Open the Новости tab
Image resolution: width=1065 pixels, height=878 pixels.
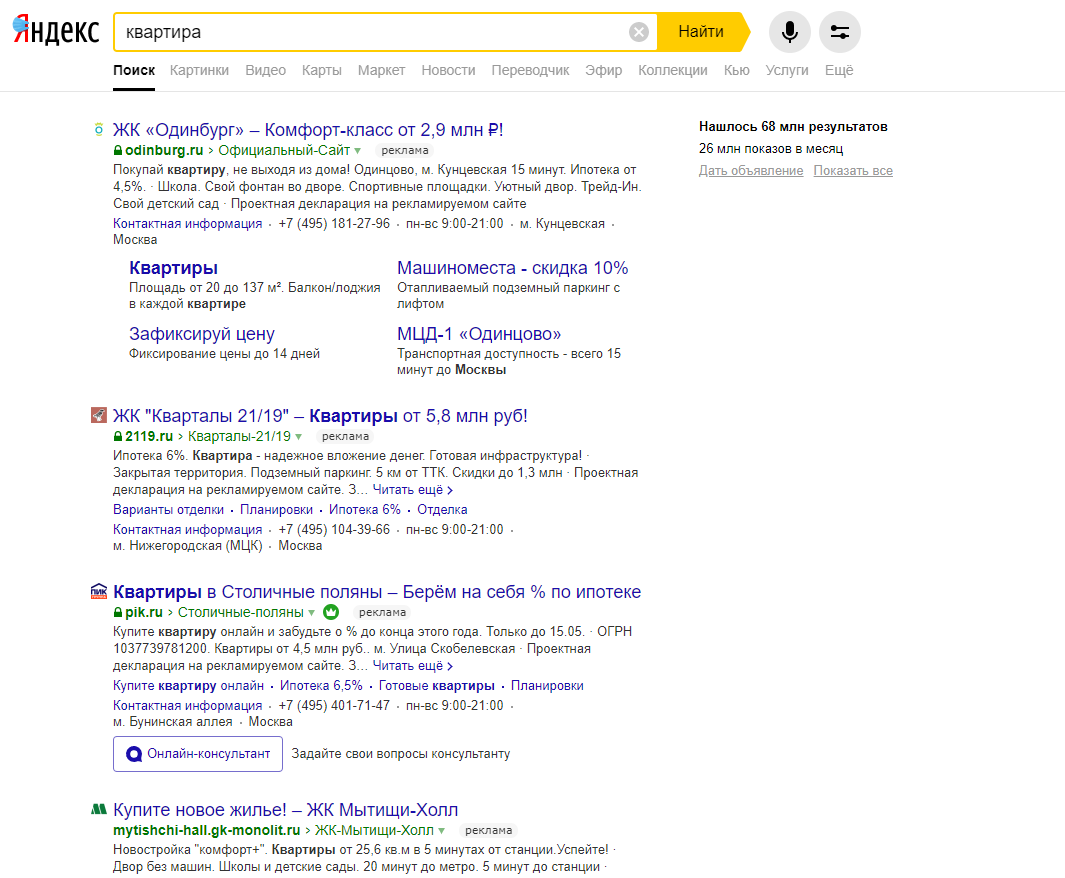[x=448, y=70]
